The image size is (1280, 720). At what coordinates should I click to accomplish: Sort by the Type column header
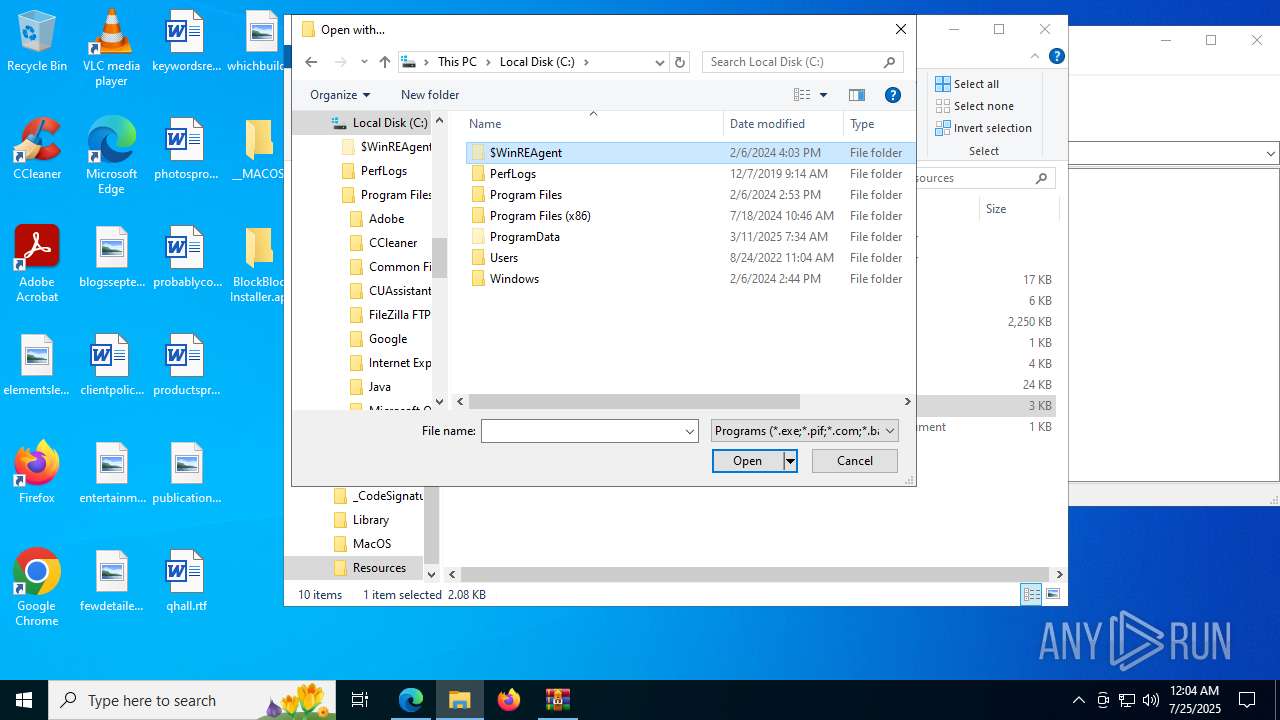(878, 124)
